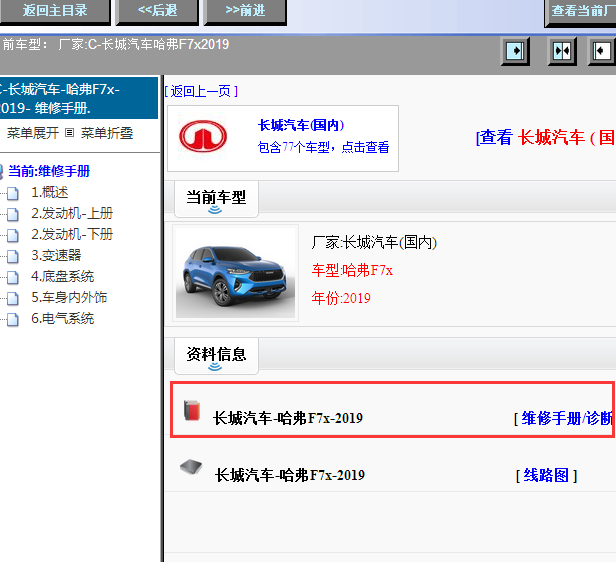This screenshot has width=616, height=562.
Task: Open the 长城汽车(国内) brand link
Action: [301, 125]
